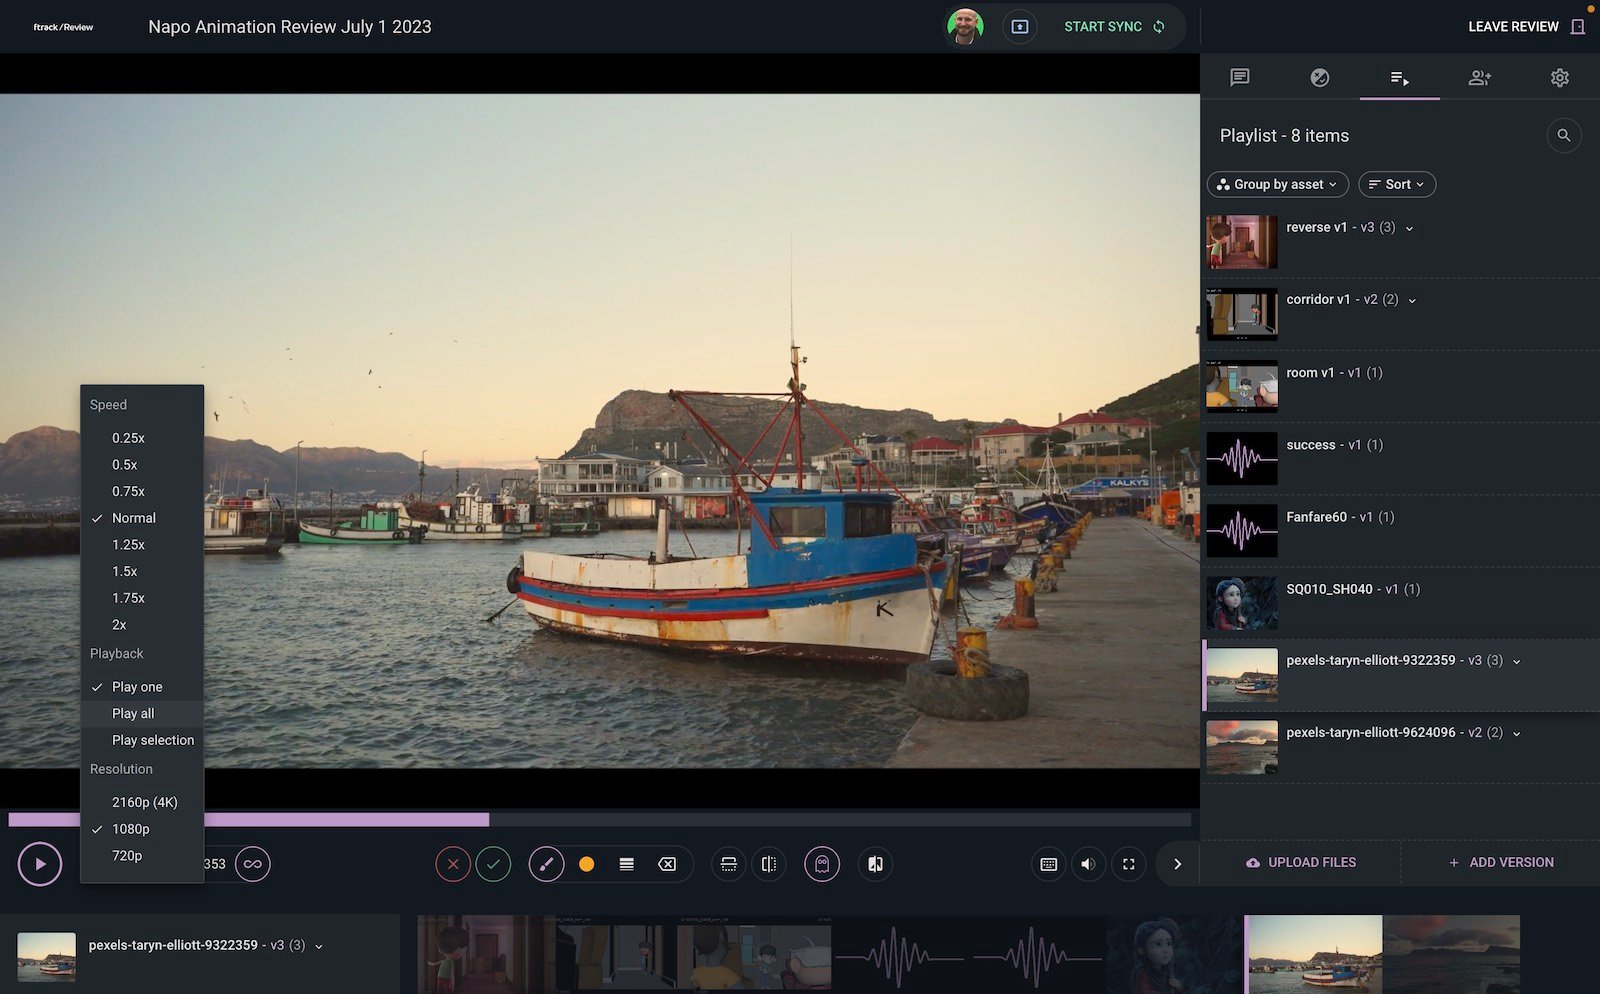Image resolution: width=1600 pixels, height=994 pixels.
Task: Toggle the loop playback button
Action: pyautogui.click(x=253, y=864)
